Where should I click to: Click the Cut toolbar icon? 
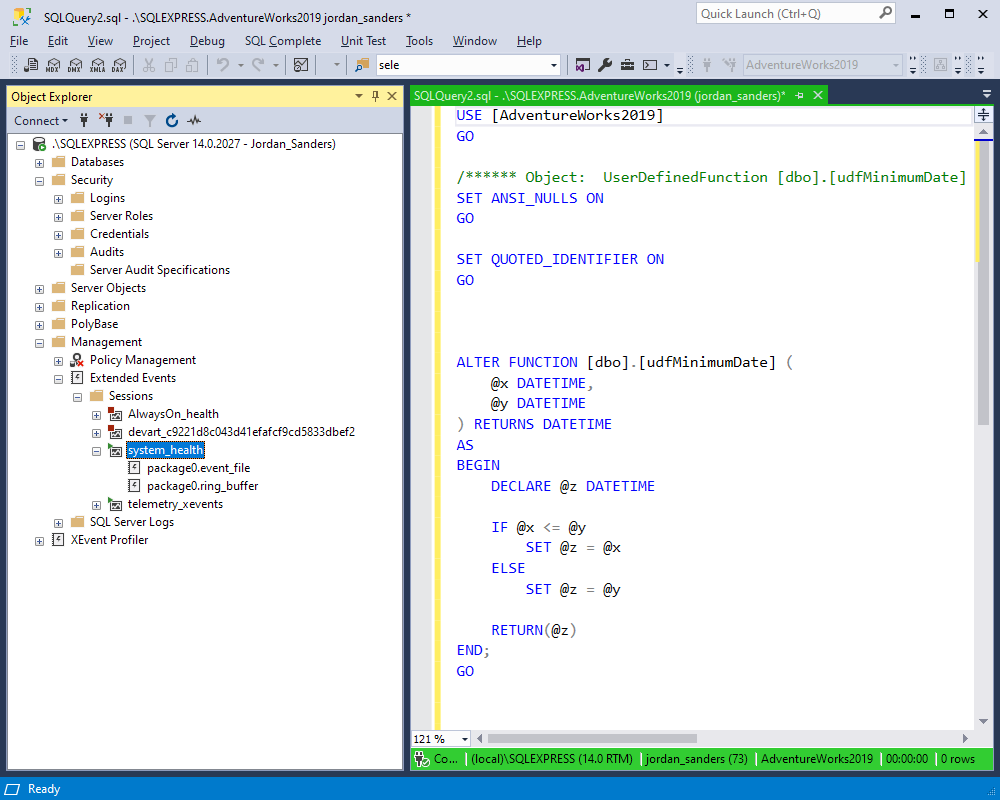[149, 65]
